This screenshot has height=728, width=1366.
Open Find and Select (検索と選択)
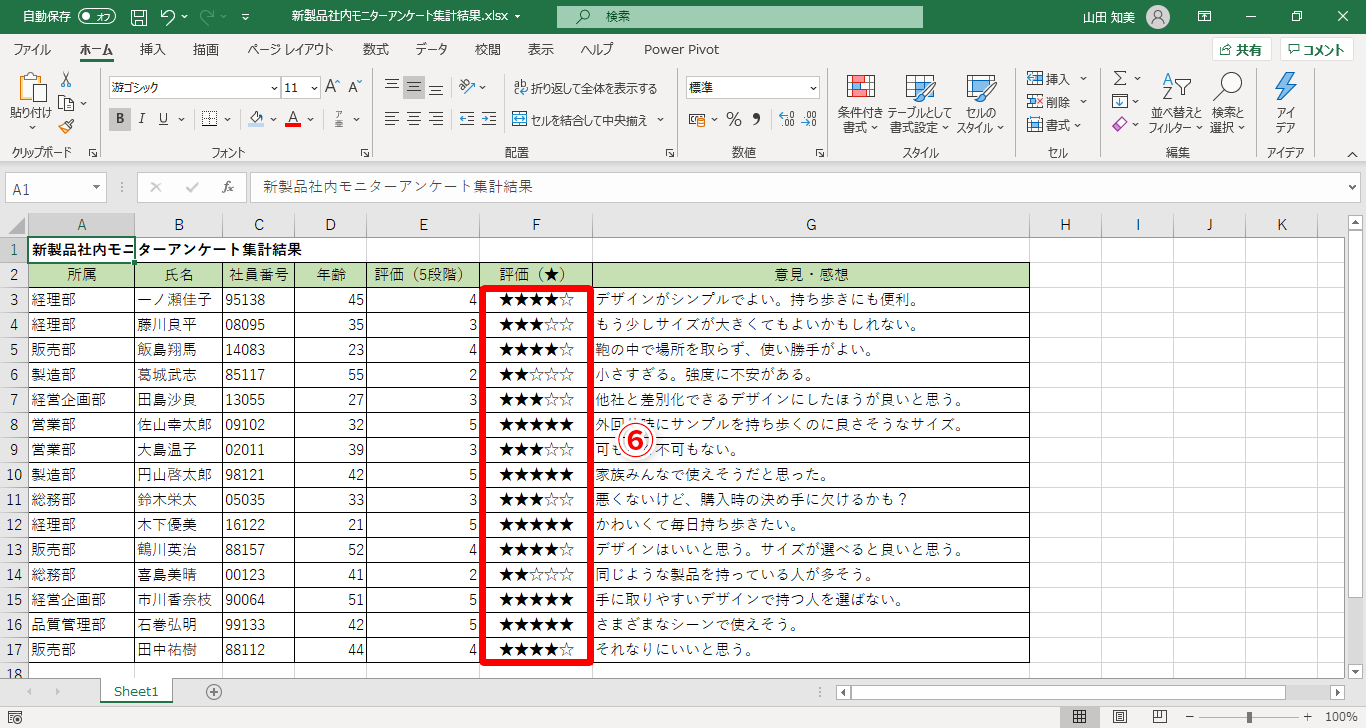pos(1227,103)
